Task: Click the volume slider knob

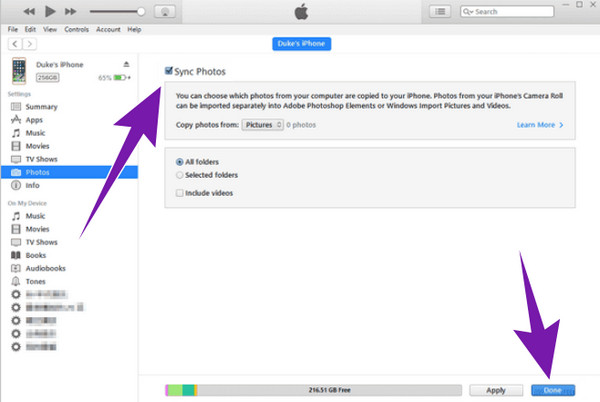Action: tap(141, 11)
